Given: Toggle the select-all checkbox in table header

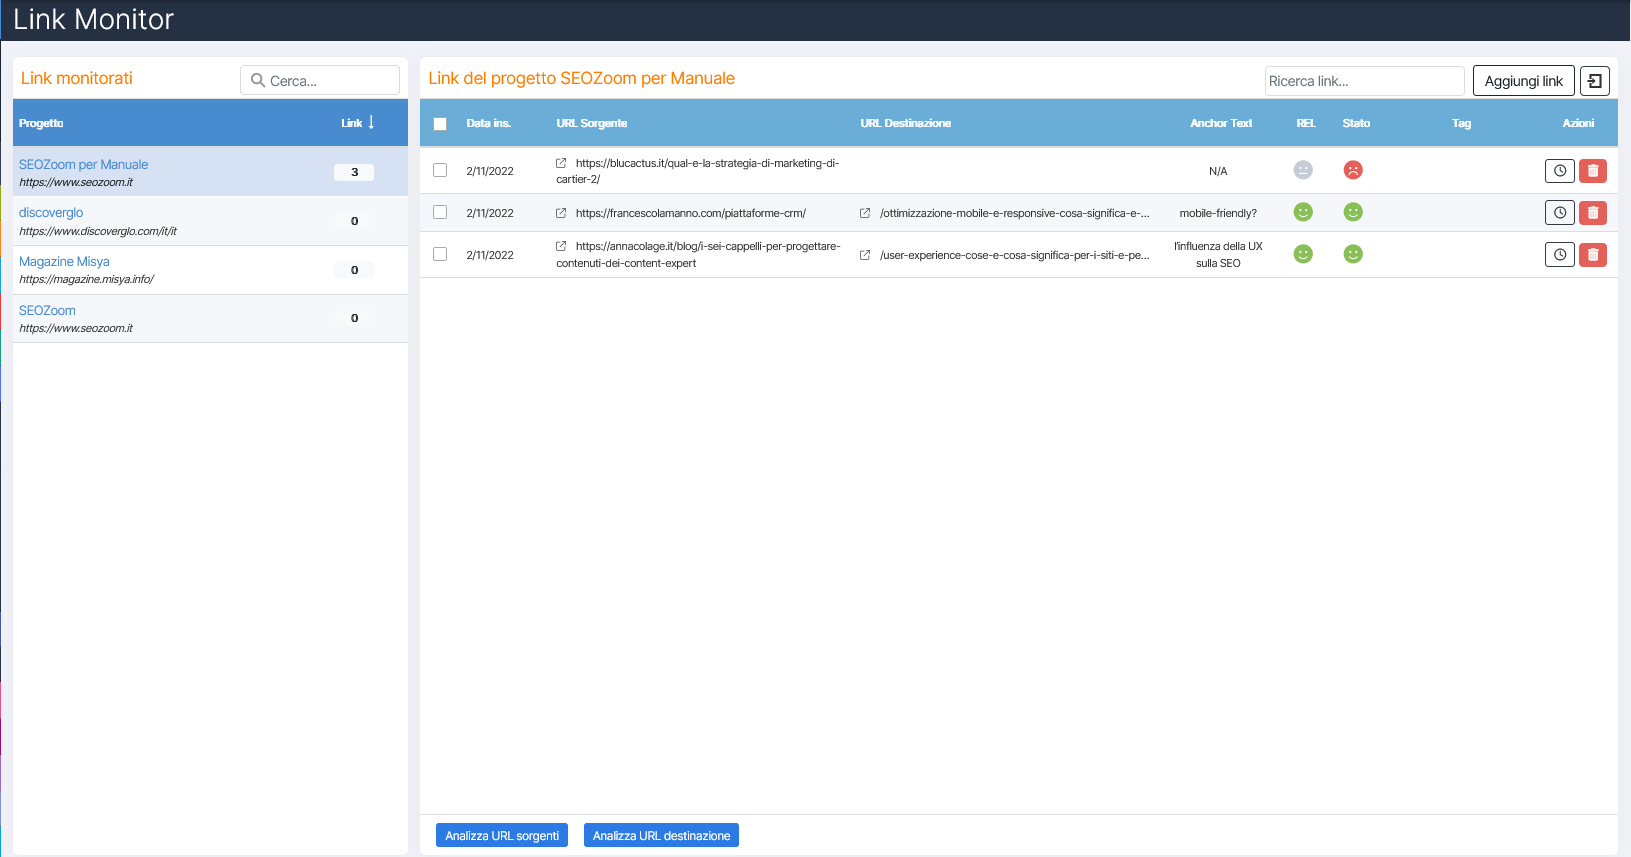Looking at the screenshot, I should point(440,124).
